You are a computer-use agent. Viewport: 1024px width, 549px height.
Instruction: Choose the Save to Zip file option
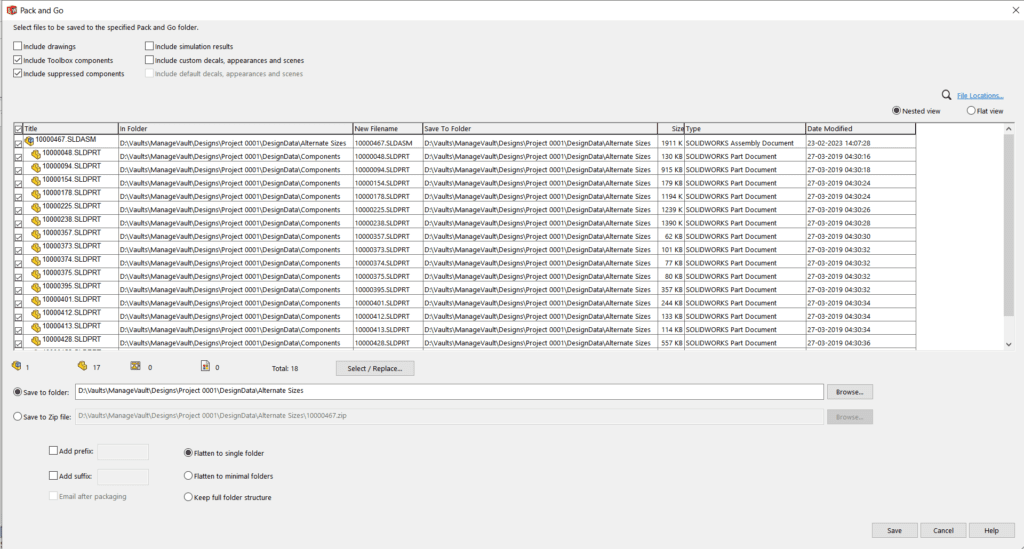pyautogui.click(x=17, y=416)
